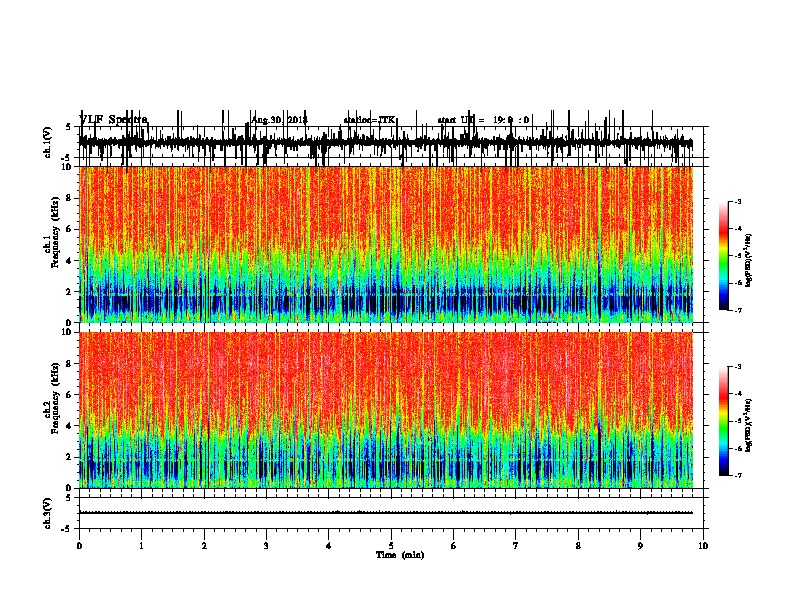
Task: Click time axis tick label "8"
Action: [x=578, y=545]
